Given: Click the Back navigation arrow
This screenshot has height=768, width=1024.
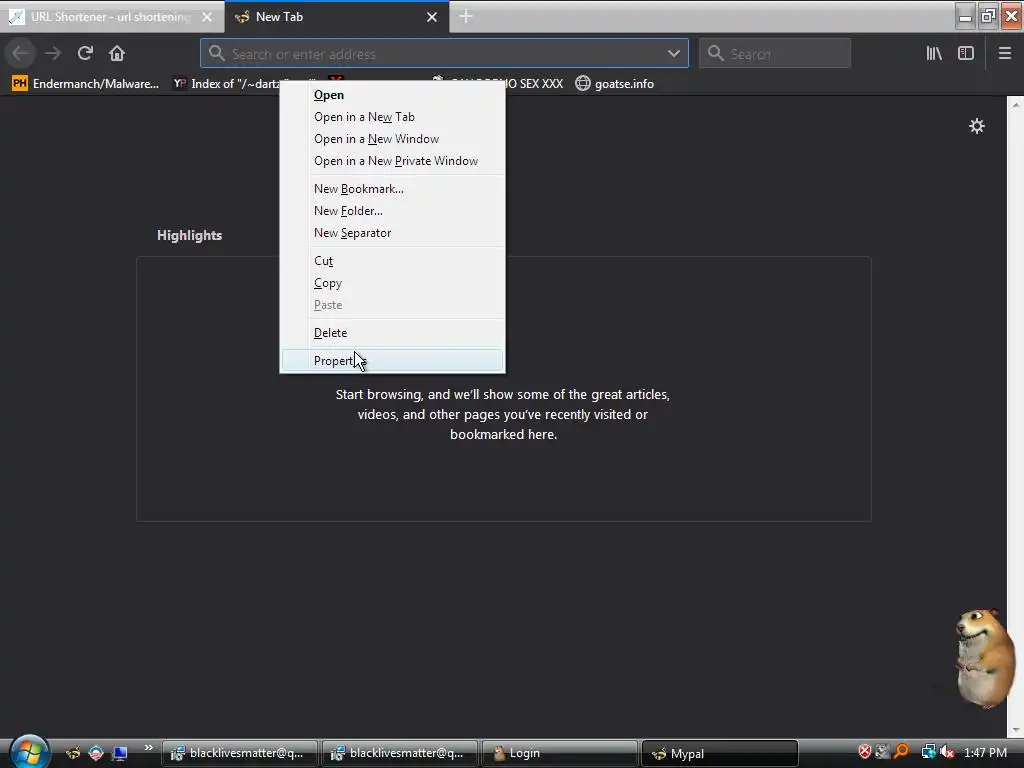Looking at the screenshot, I should coord(20,53).
